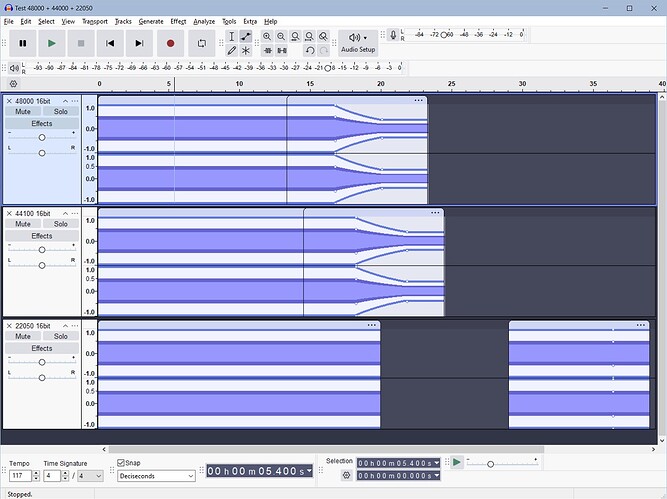This screenshot has height=499, width=667.
Task: Click the red Record button
Action: 170,43
